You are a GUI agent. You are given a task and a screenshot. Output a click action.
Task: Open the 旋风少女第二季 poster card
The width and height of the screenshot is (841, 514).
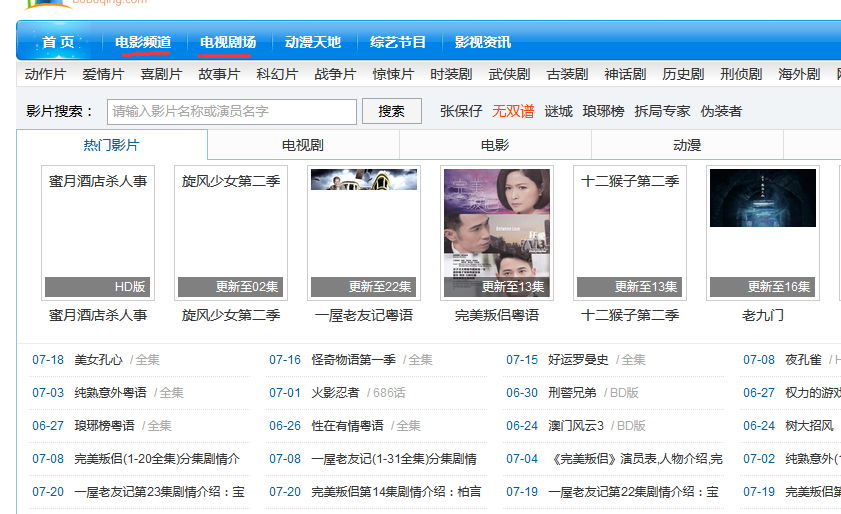[x=231, y=233]
